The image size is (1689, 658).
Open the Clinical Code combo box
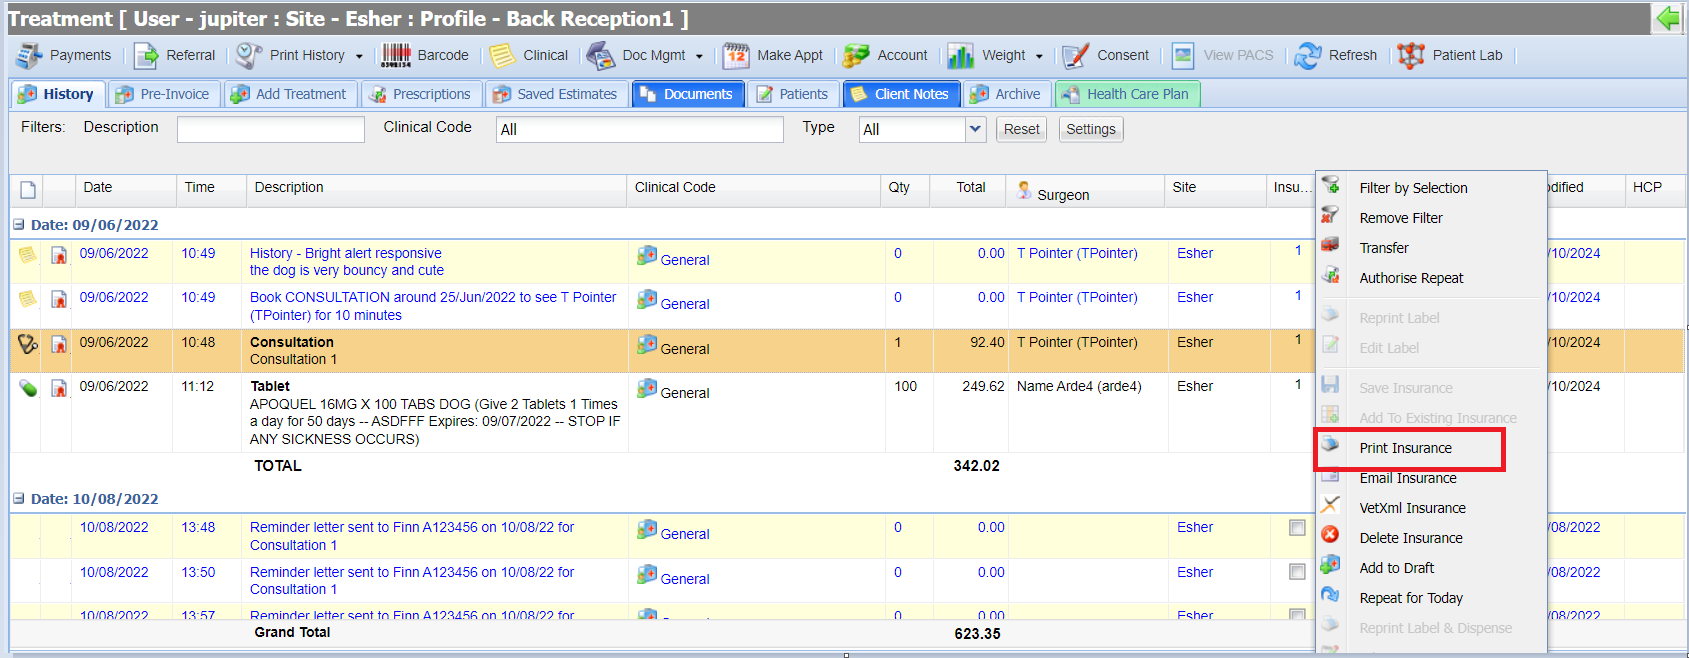[639, 129]
